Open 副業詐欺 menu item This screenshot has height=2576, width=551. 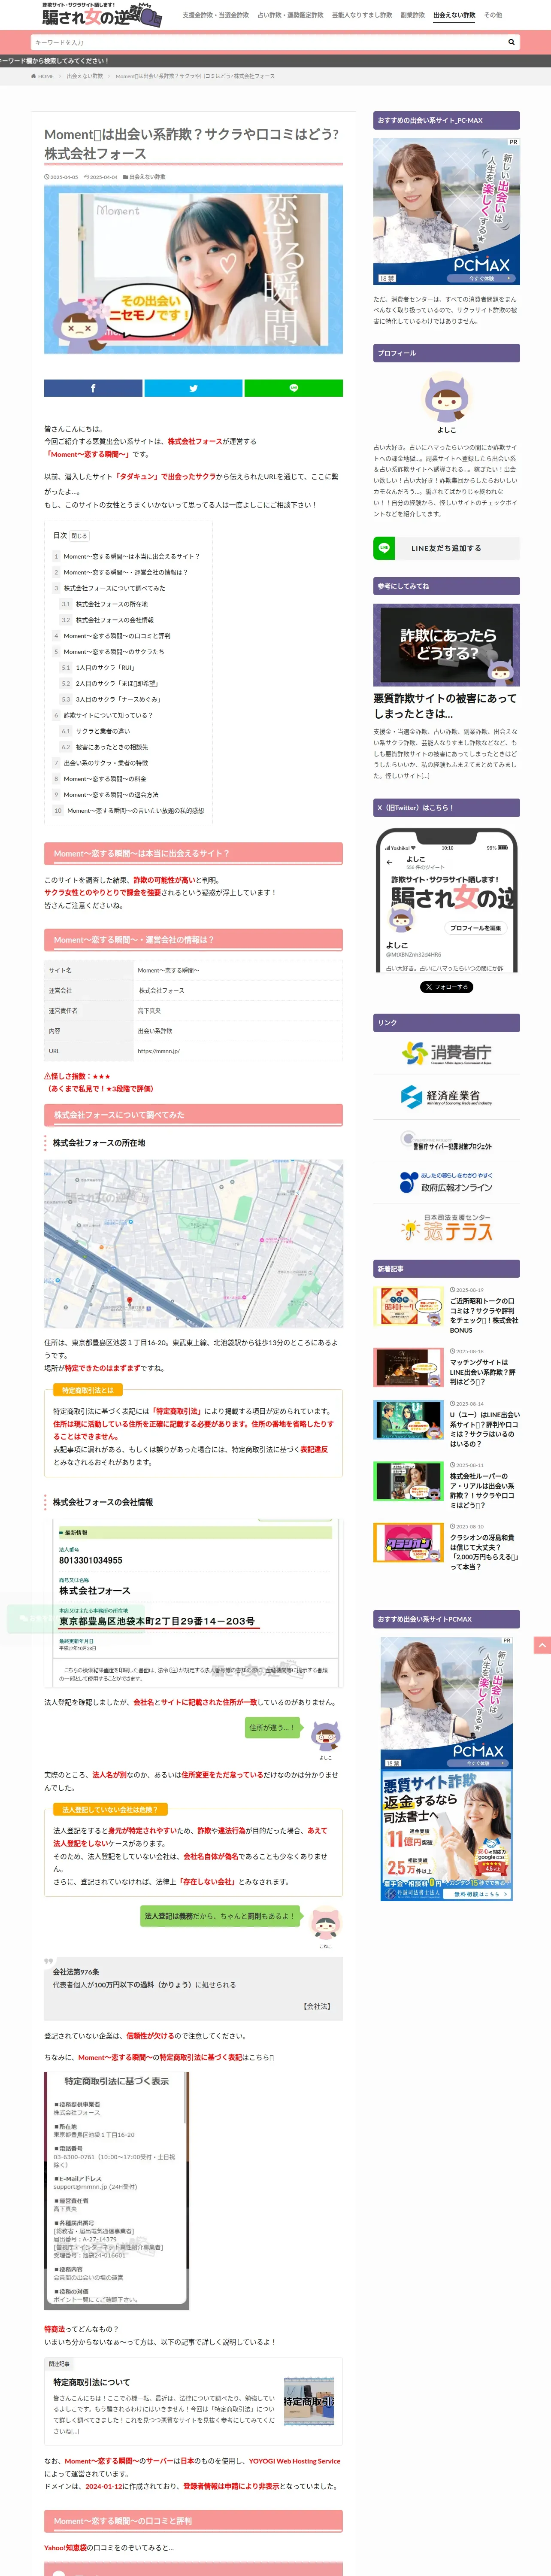coord(413,15)
